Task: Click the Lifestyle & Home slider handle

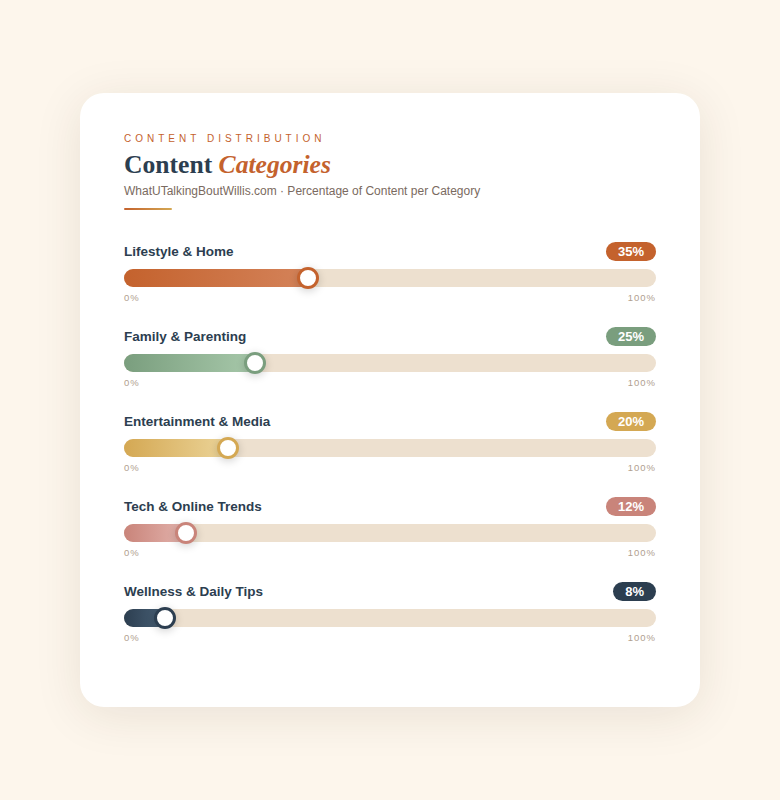Action: pos(308,278)
